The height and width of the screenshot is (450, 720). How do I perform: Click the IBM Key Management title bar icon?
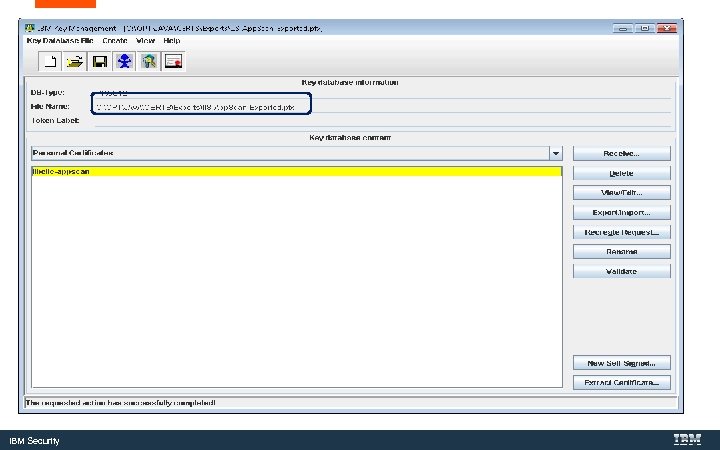30,28
